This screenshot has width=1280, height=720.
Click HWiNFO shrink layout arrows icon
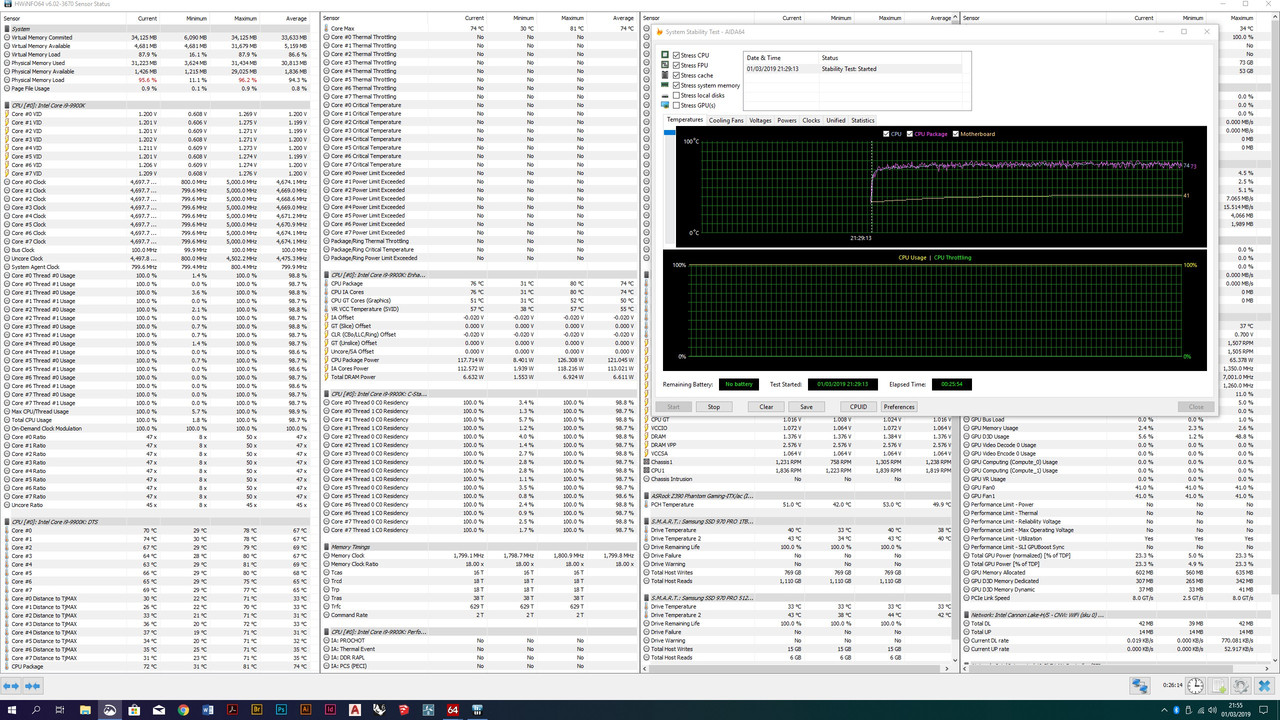[32, 686]
